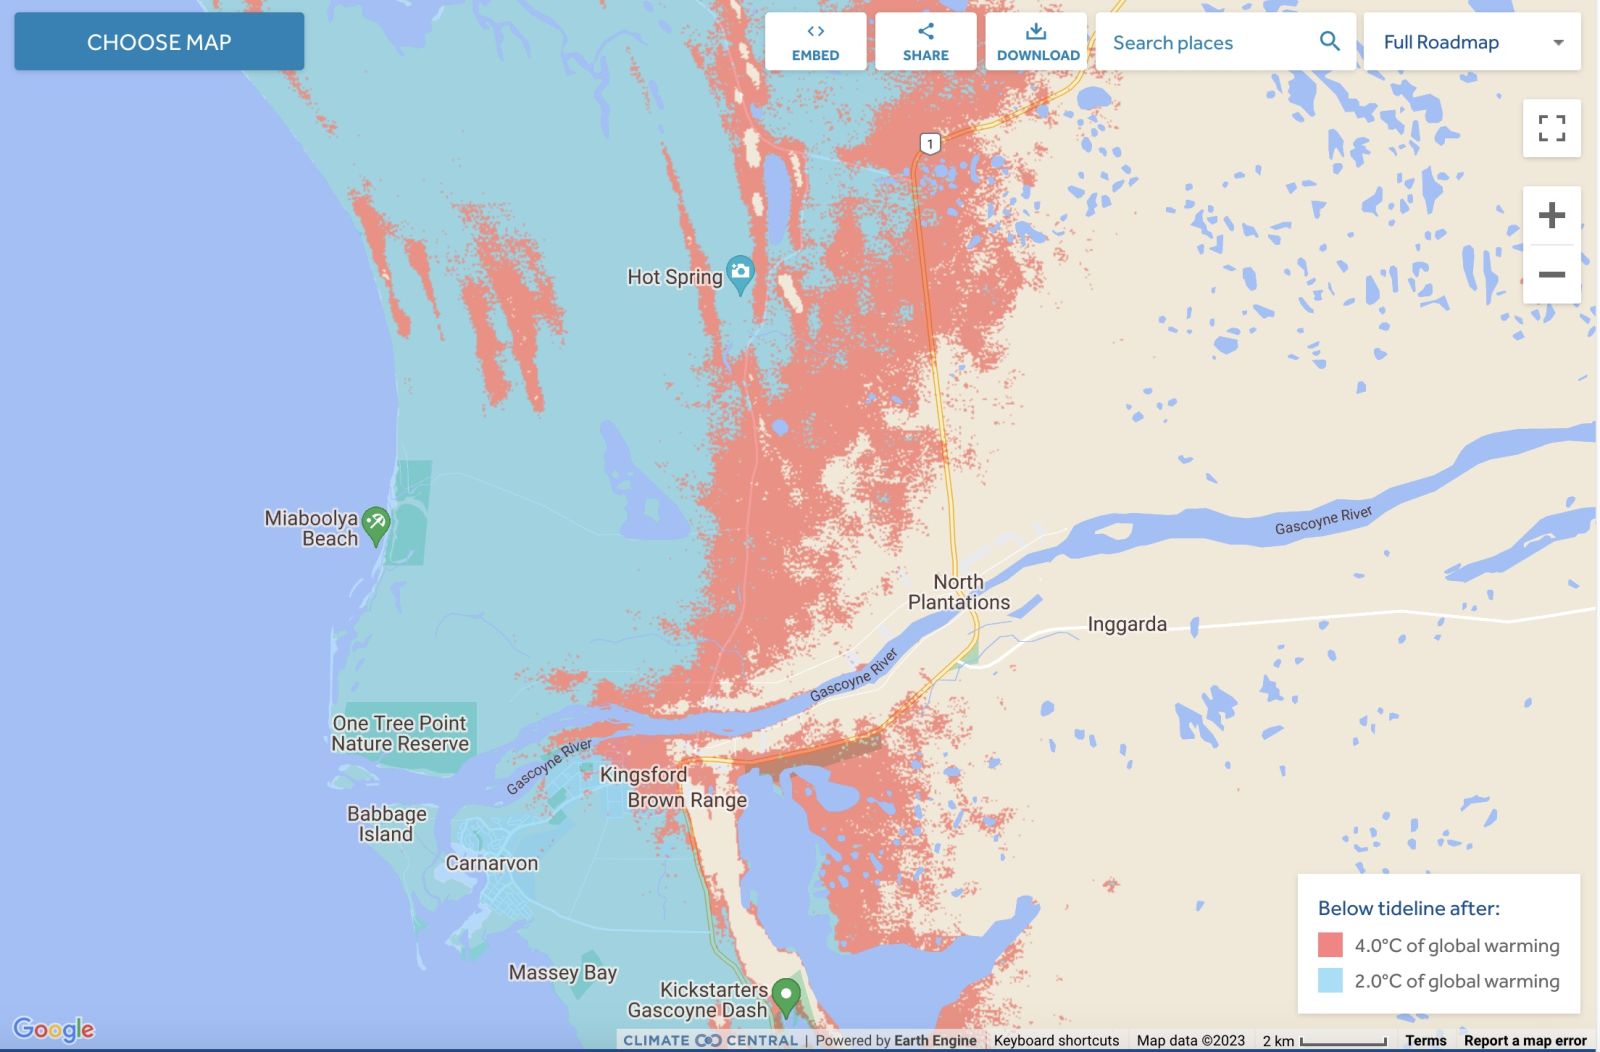Click Highway 1 route shield
This screenshot has height=1052, width=1600.
coord(930,144)
